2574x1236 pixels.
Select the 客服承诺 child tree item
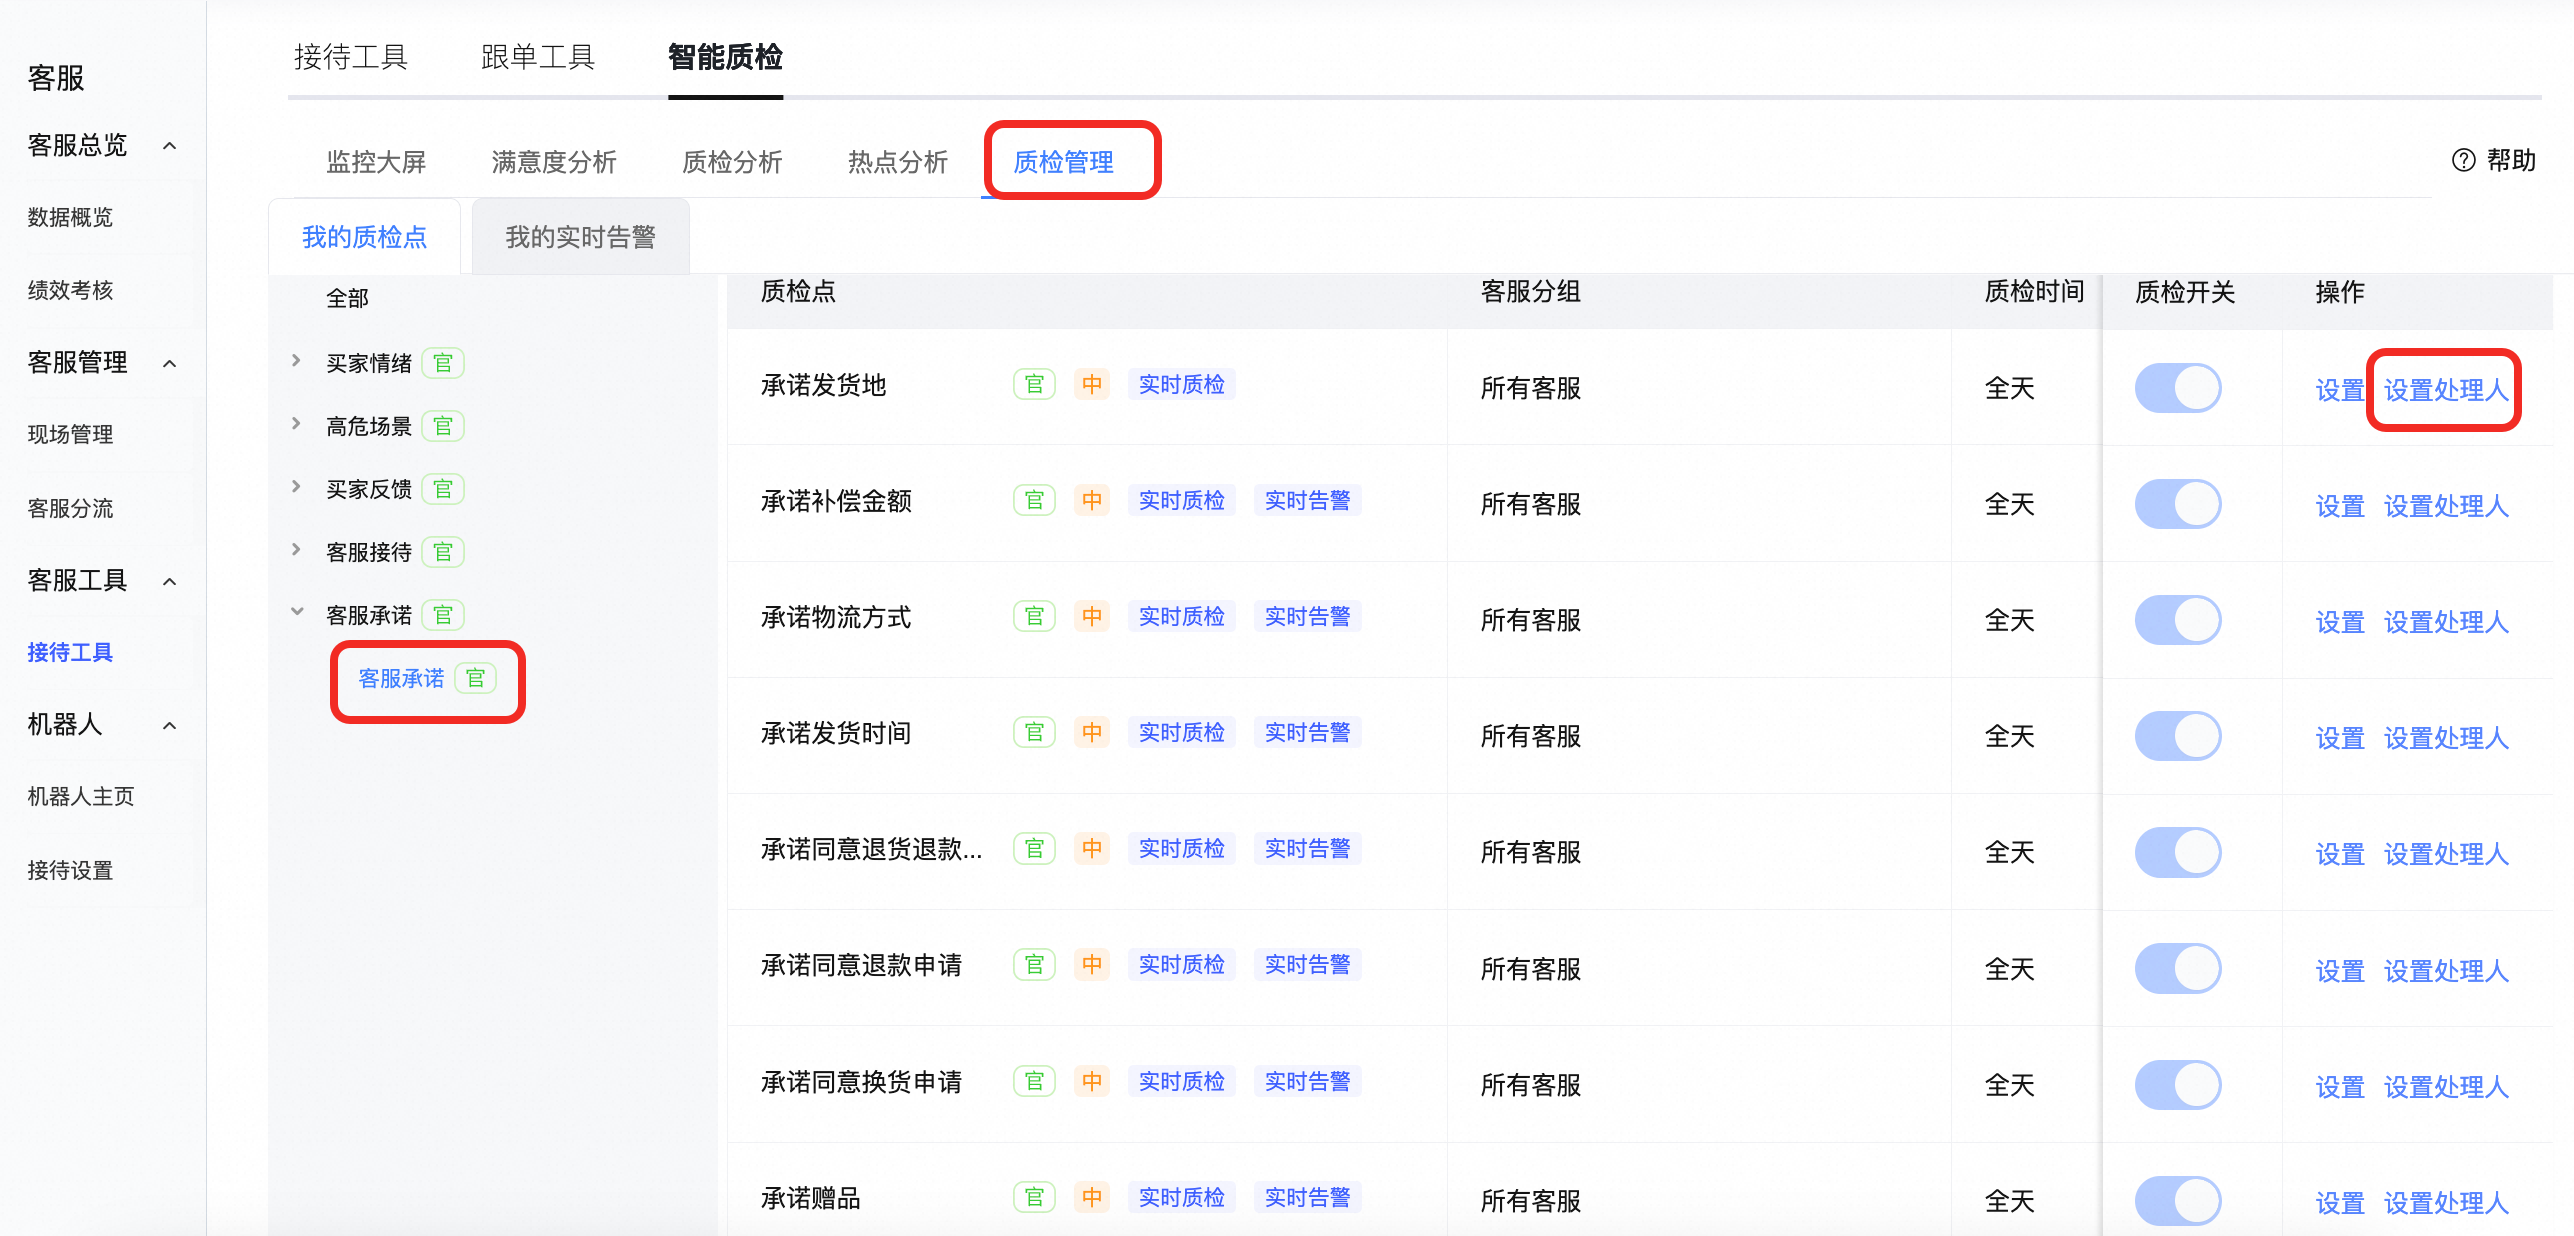tap(401, 678)
